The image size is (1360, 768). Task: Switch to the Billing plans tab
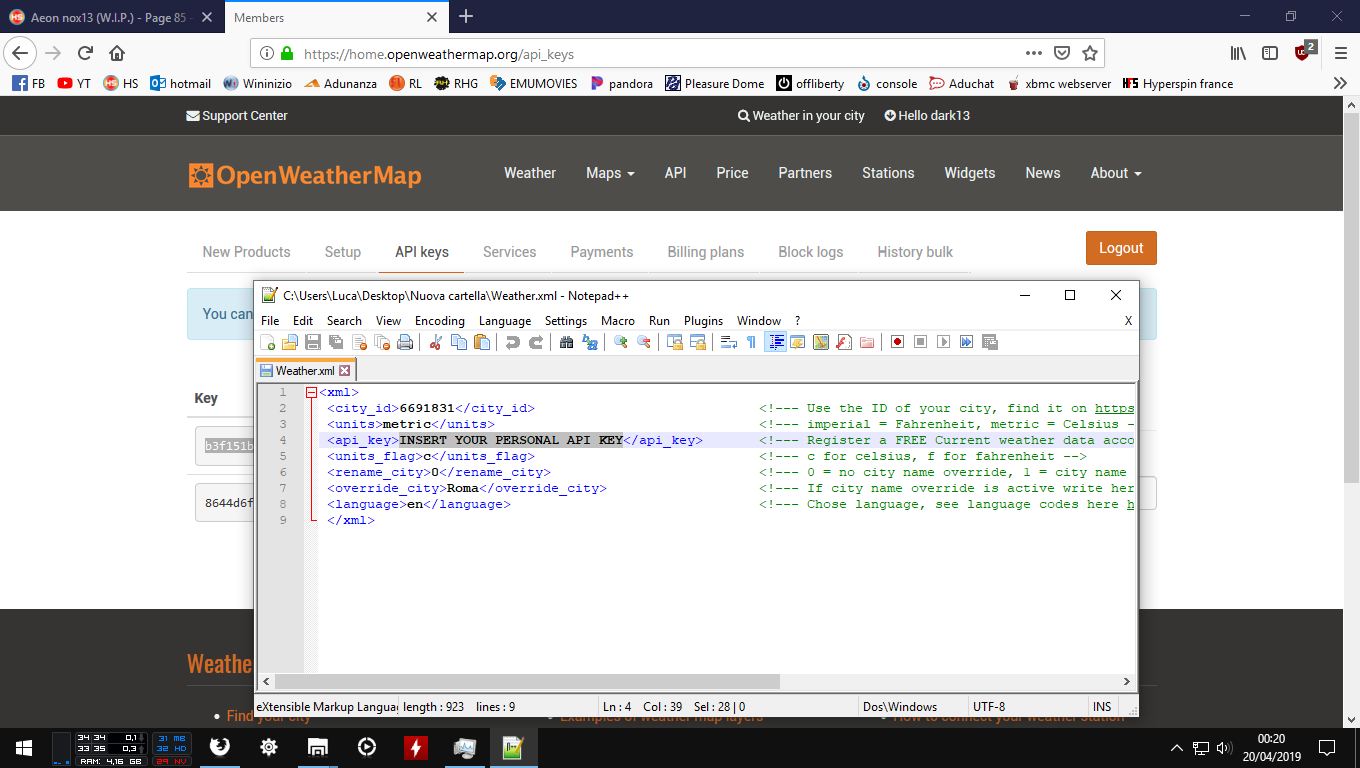tap(705, 252)
